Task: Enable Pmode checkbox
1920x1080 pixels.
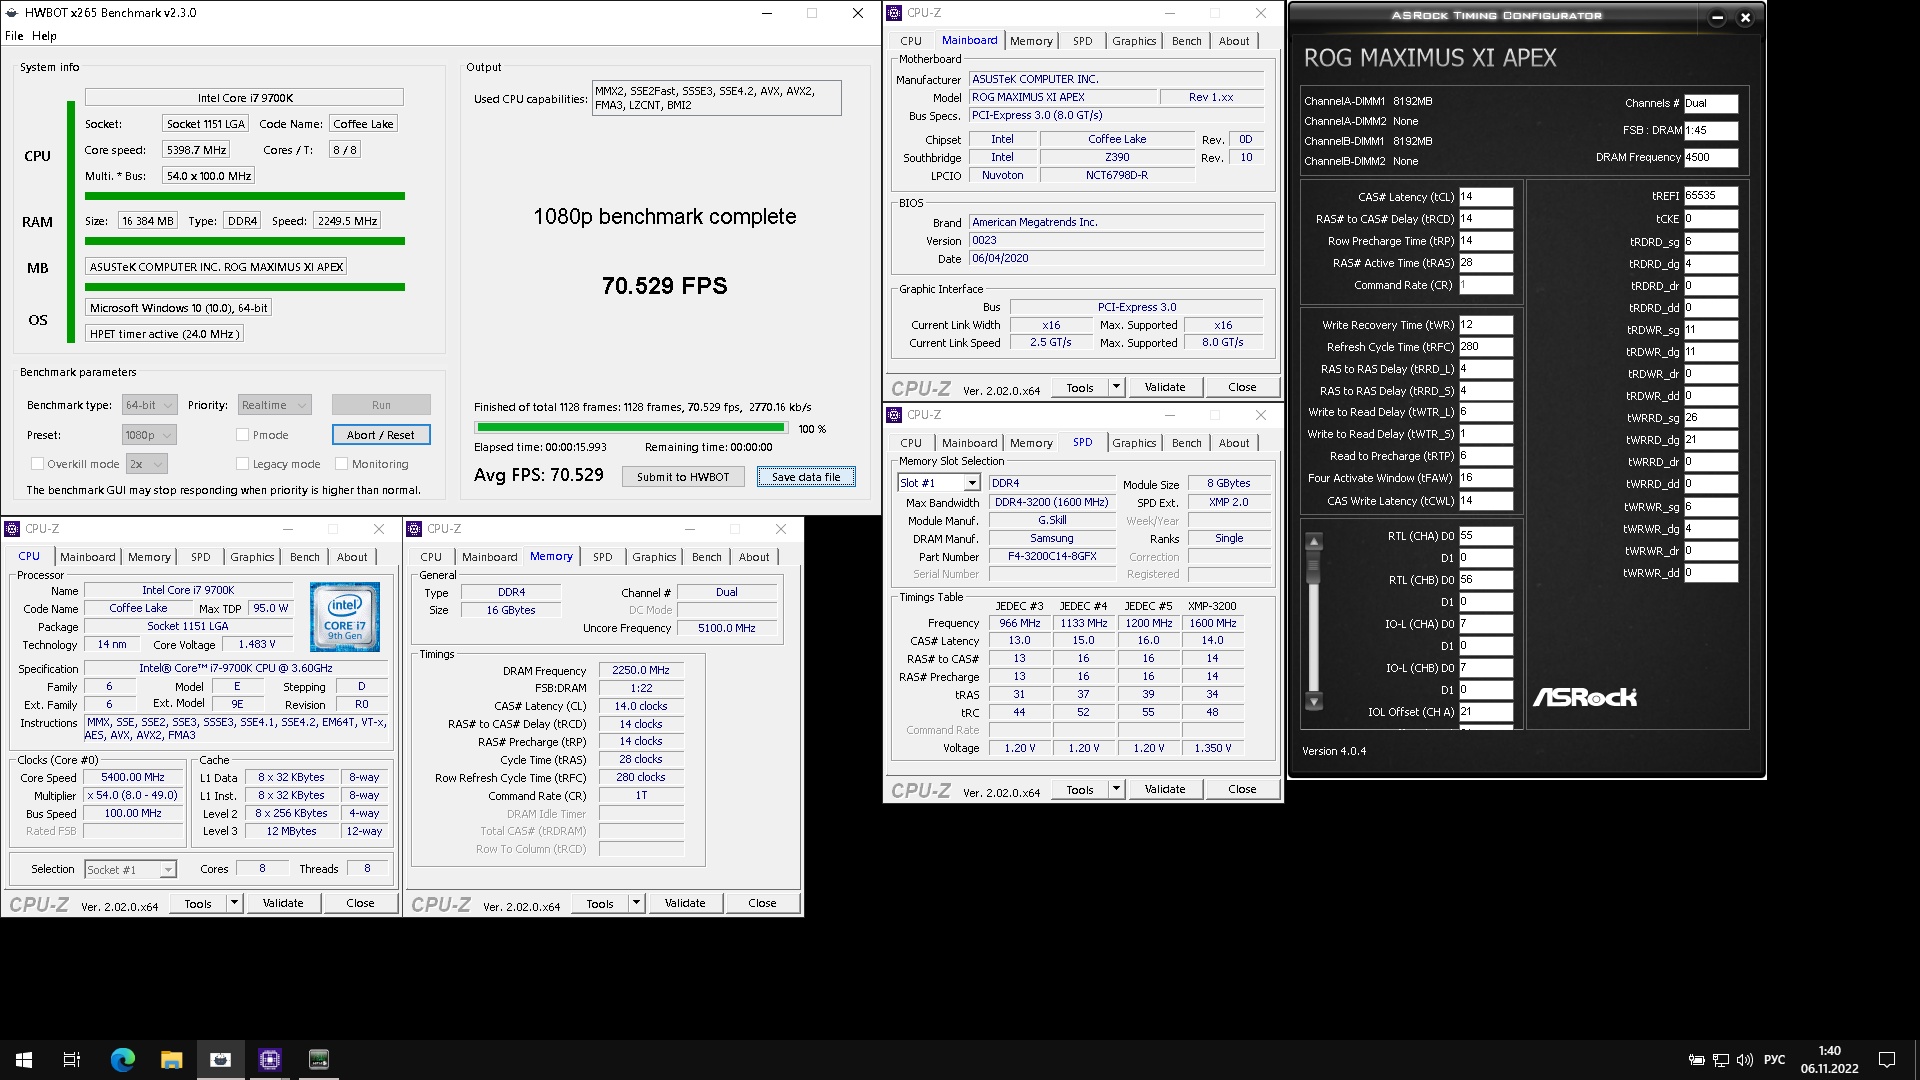Action: coord(242,435)
